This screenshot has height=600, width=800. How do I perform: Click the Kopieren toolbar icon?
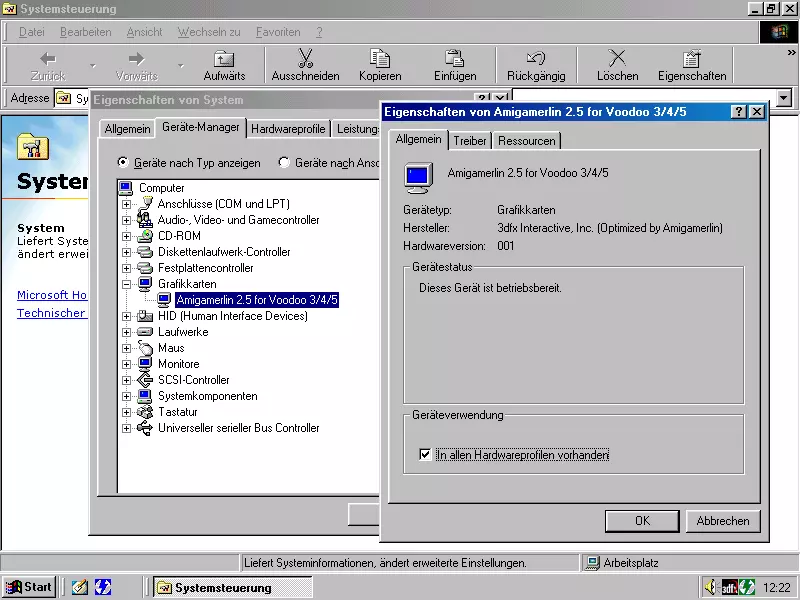point(380,58)
